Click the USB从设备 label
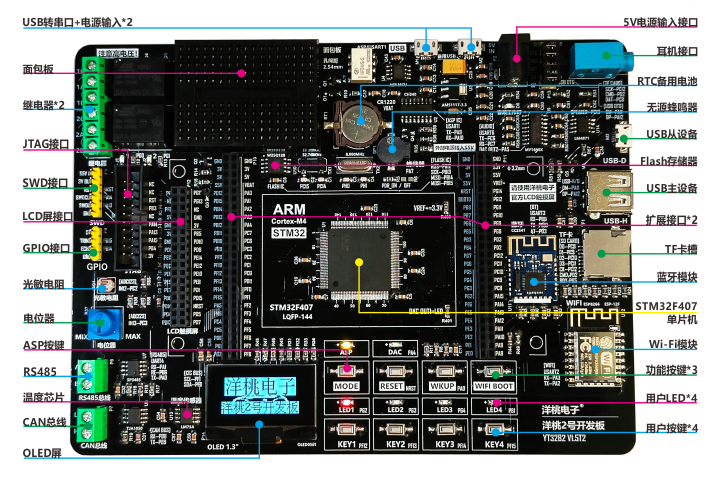The image size is (720, 489). (672, 134)
